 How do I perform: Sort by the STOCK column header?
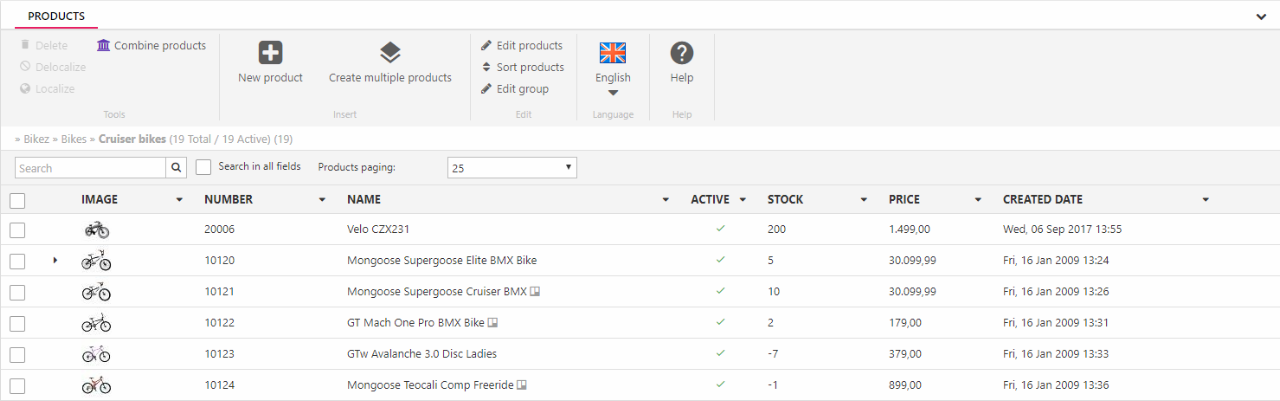(x=785, y=200)
